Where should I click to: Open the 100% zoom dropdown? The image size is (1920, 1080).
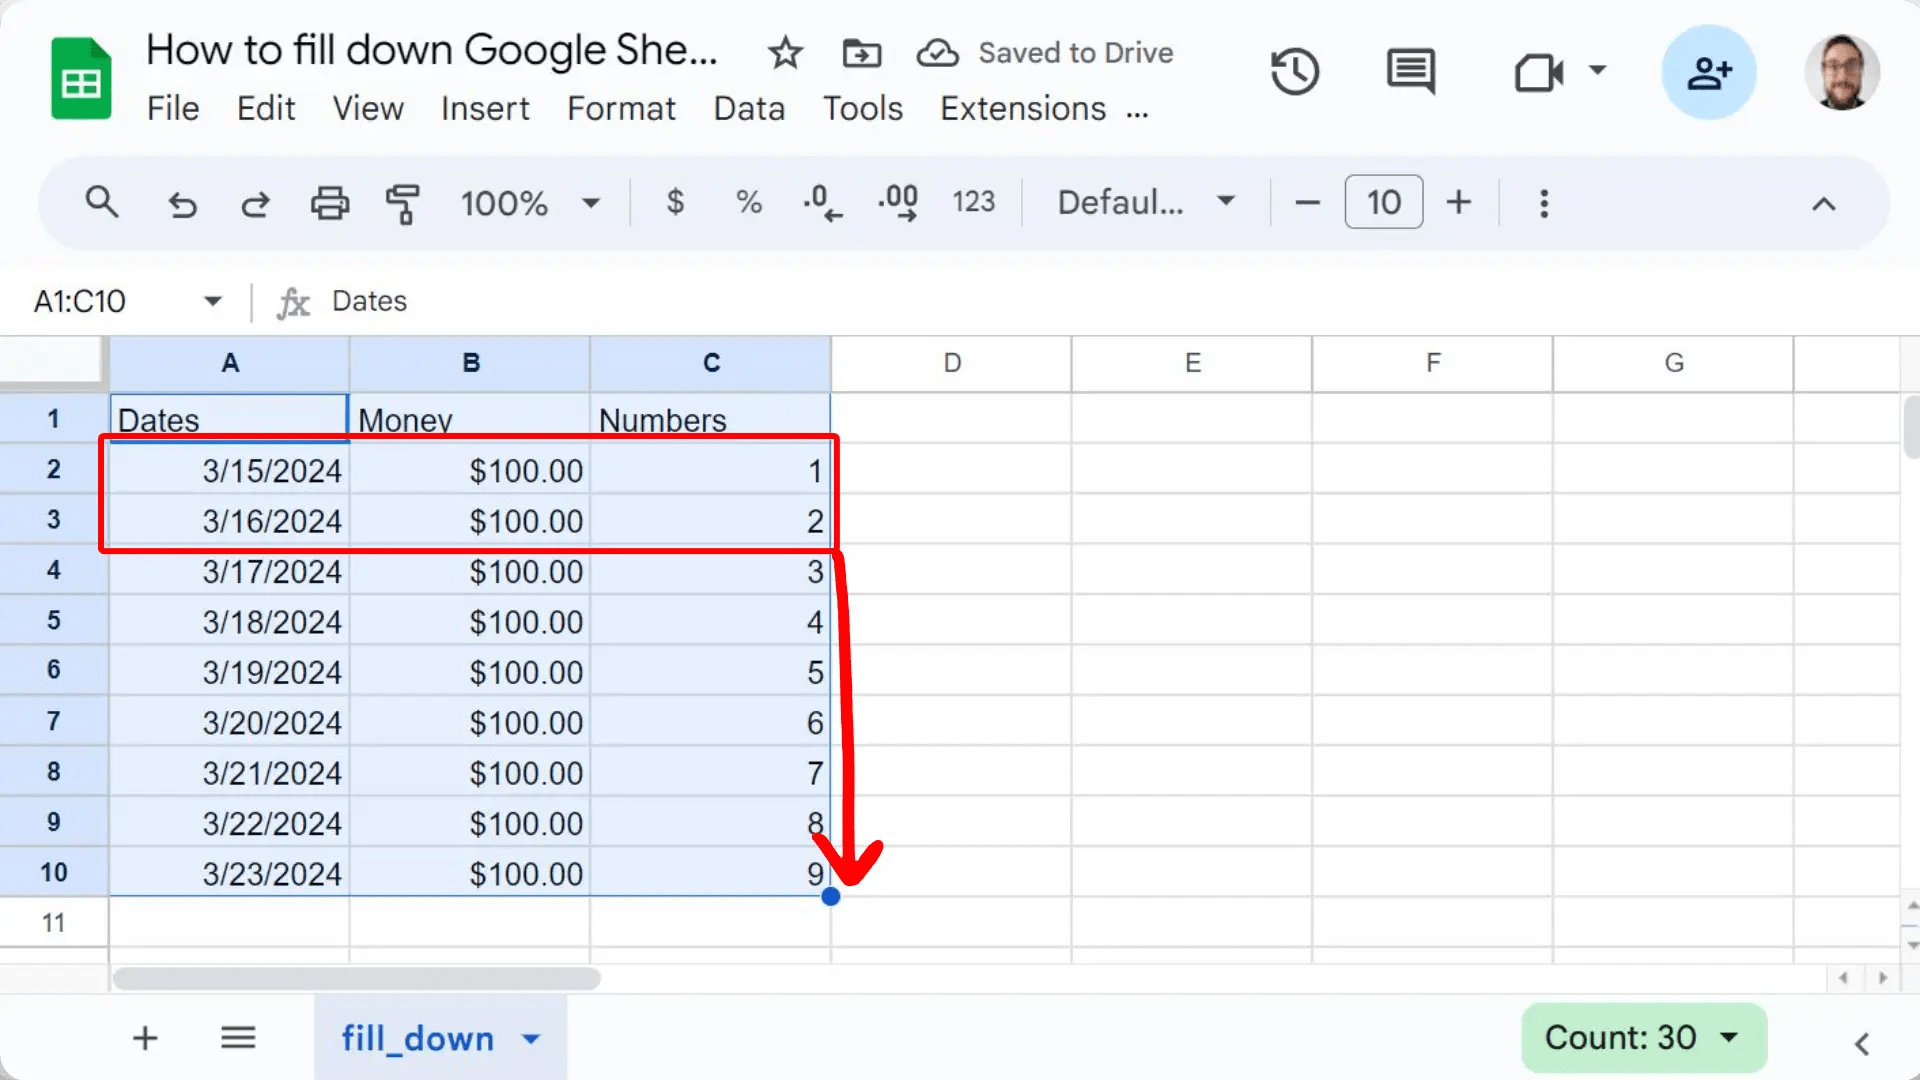[x=530, y=204]
